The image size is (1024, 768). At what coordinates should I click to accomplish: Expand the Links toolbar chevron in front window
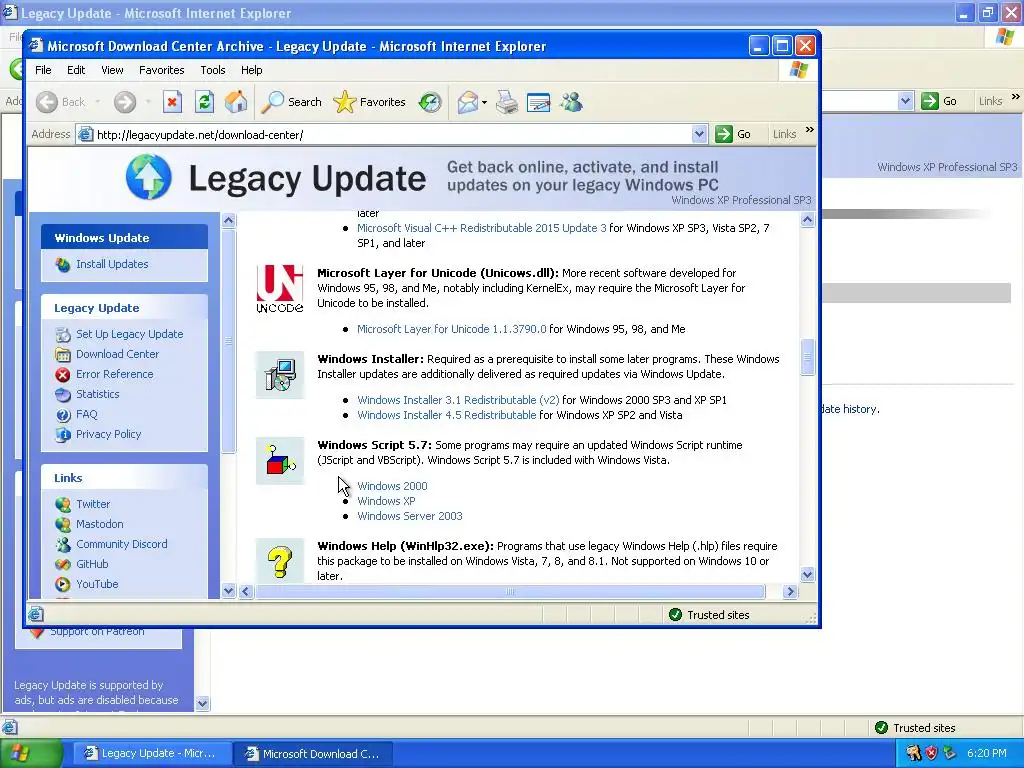810,130
